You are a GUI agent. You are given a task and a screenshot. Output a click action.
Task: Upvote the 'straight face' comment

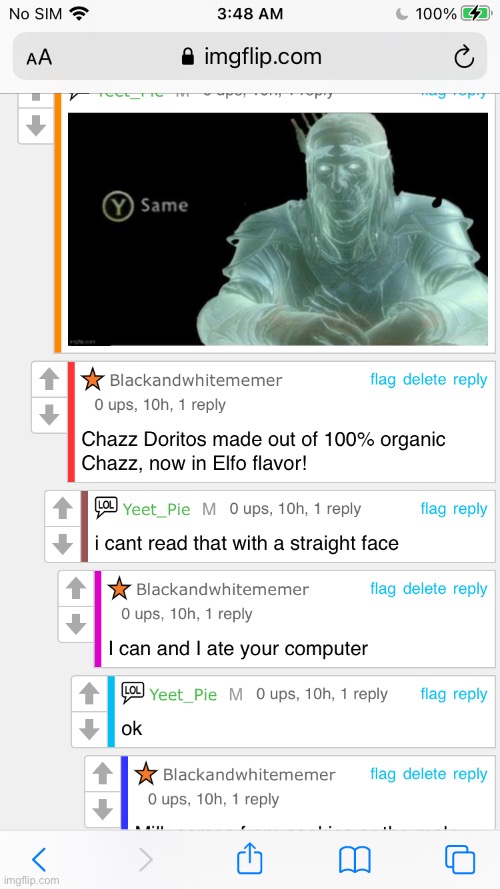coord(62,509)
